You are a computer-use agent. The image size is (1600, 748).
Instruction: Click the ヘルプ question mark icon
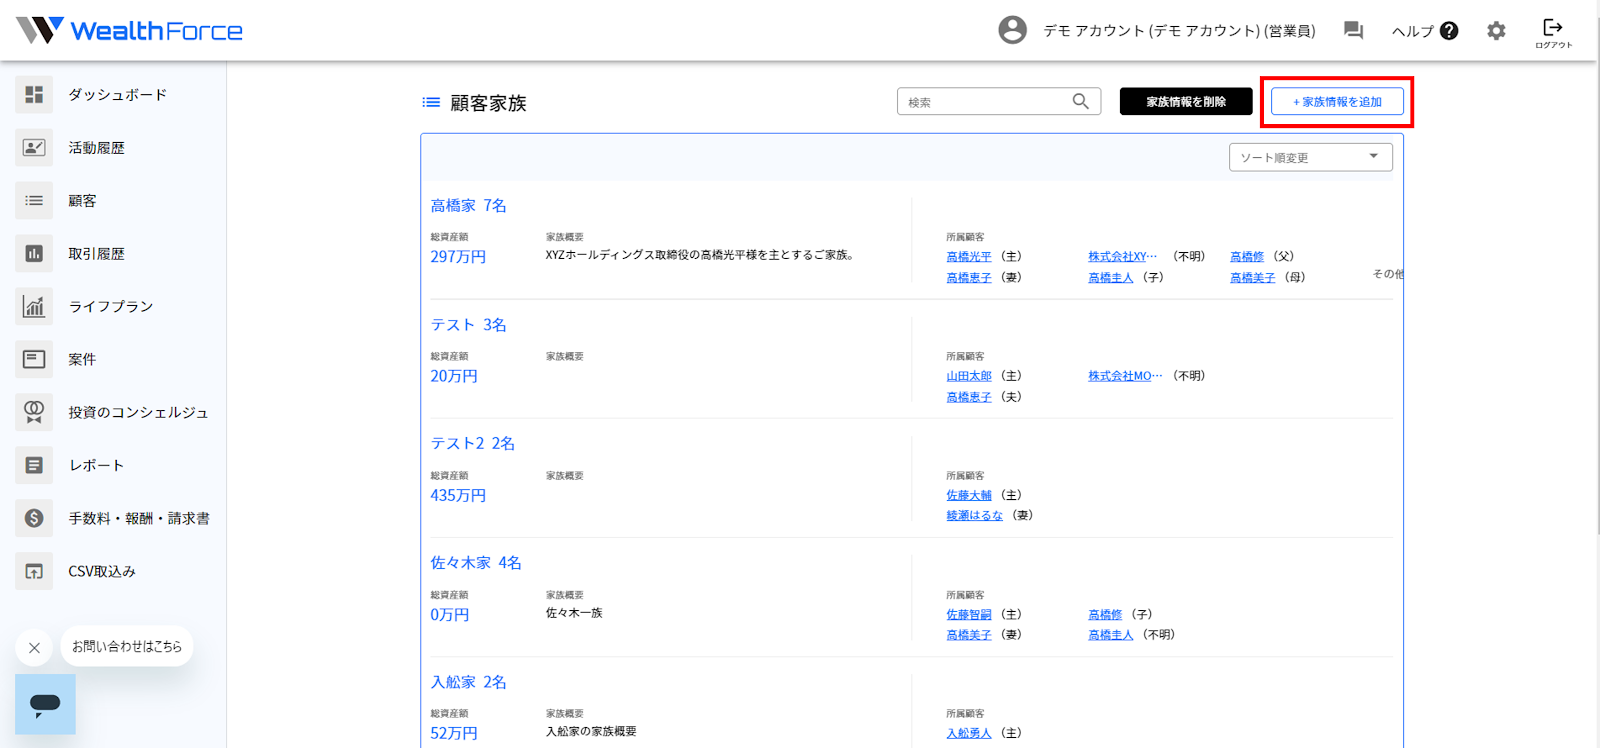(x=1449, y=31)
